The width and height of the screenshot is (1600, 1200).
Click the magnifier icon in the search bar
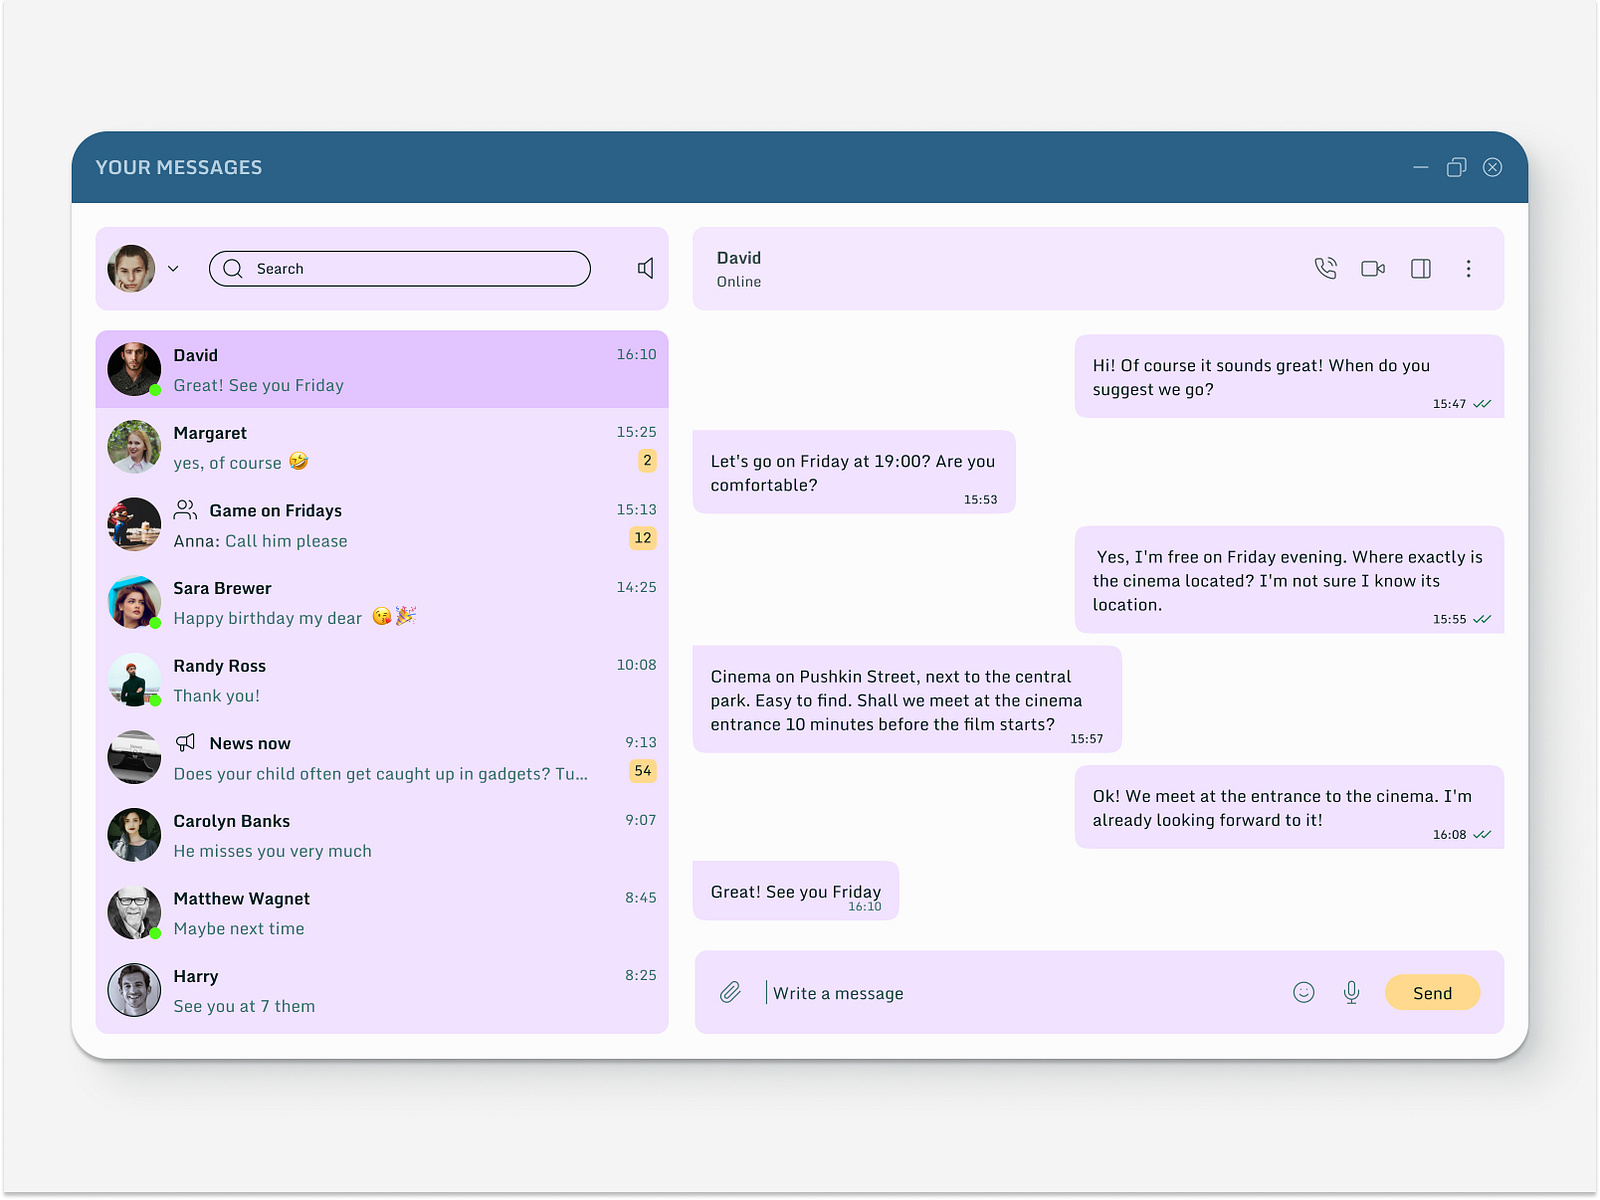232,268
